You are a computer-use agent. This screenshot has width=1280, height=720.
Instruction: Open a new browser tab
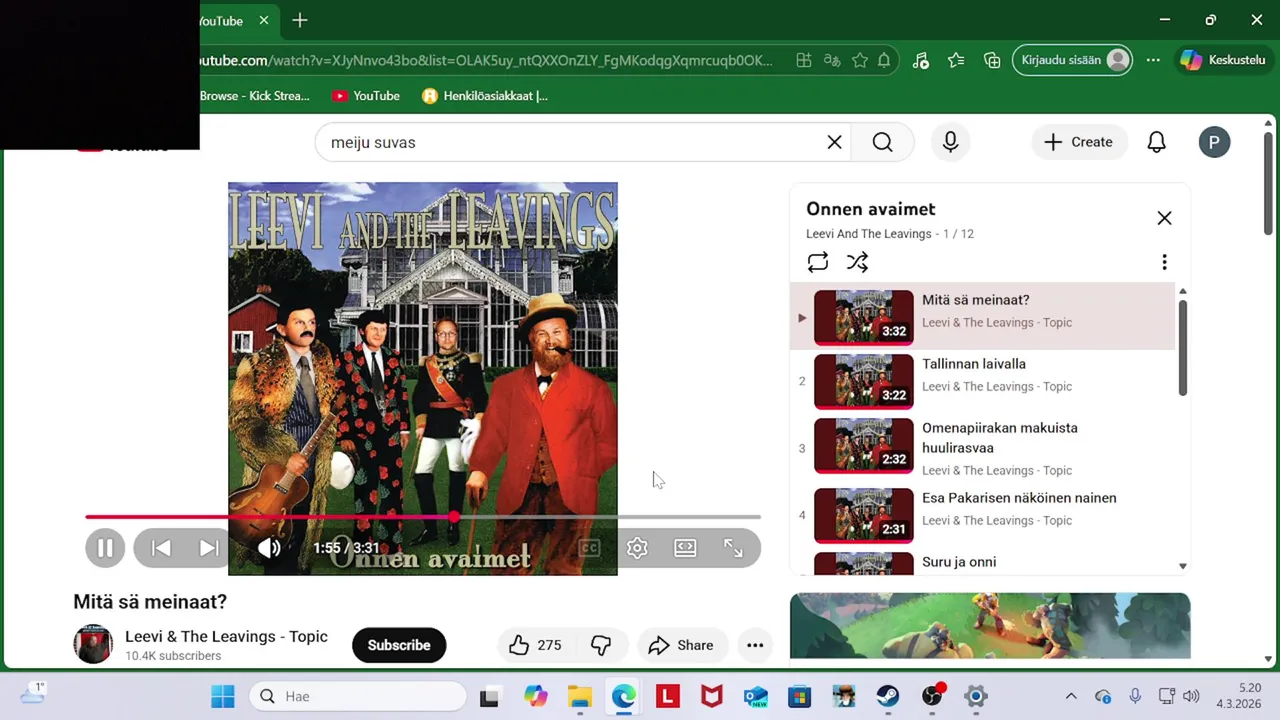[x=300, y=20]
